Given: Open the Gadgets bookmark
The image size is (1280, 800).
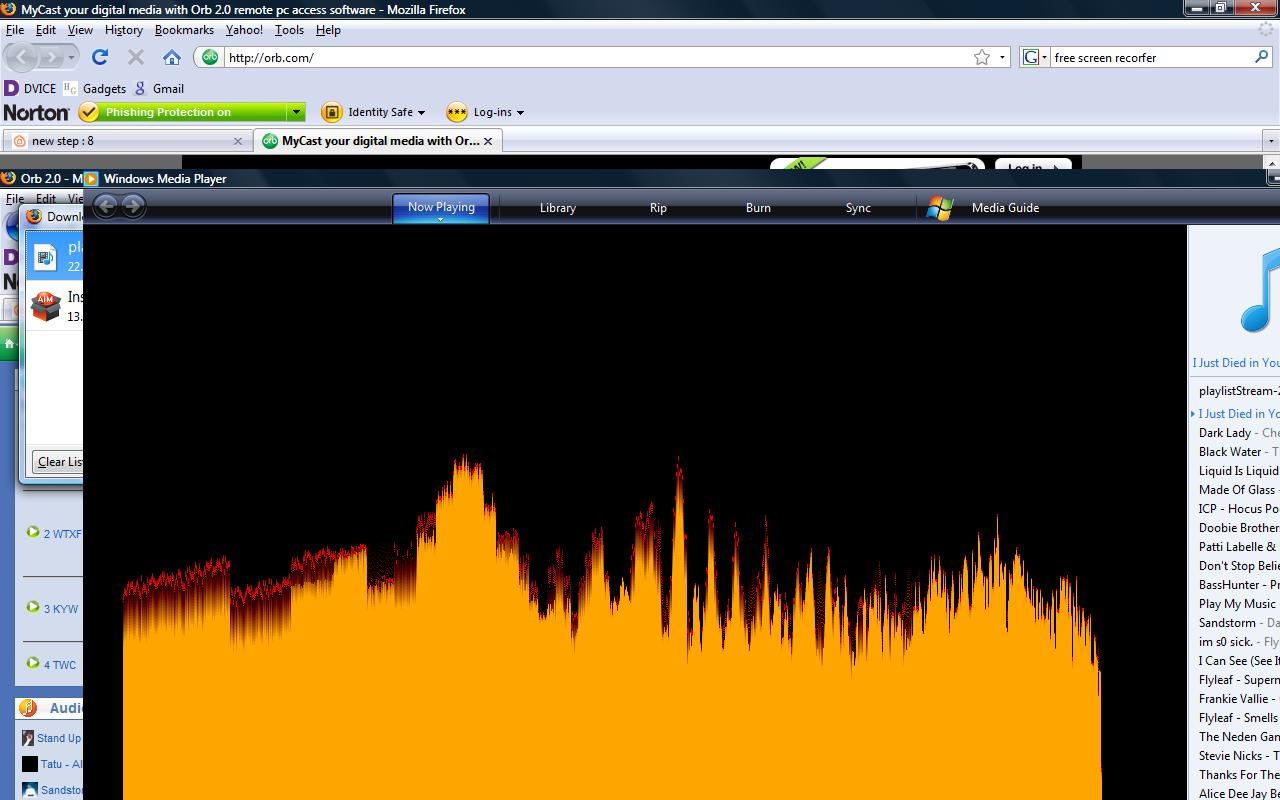Looking at the screenshot, I should pyautogui.click(x=95, y=88).
